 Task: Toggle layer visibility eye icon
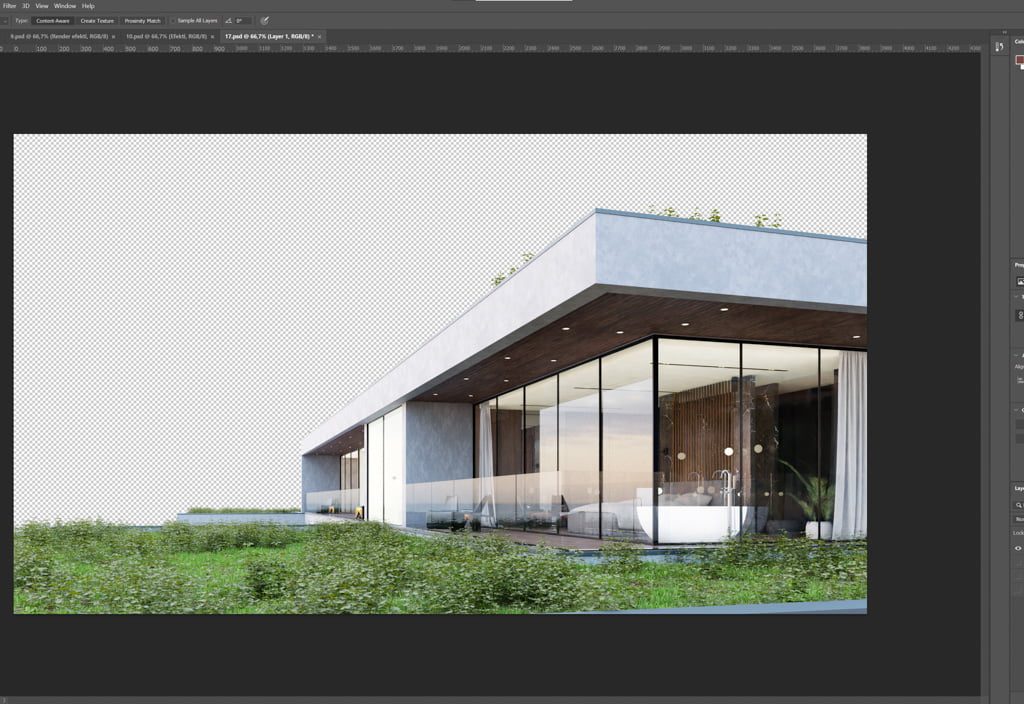pos(1019,548)
